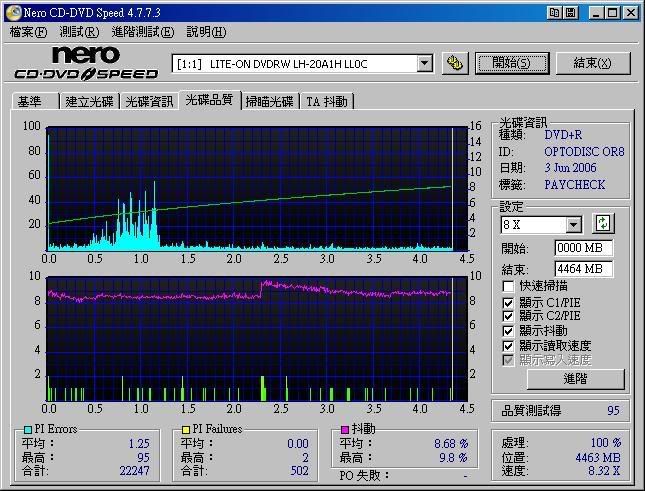Open the 8 X speed dropdown
The height and width of the screenshot is (491, 645).
click(573, 225)
